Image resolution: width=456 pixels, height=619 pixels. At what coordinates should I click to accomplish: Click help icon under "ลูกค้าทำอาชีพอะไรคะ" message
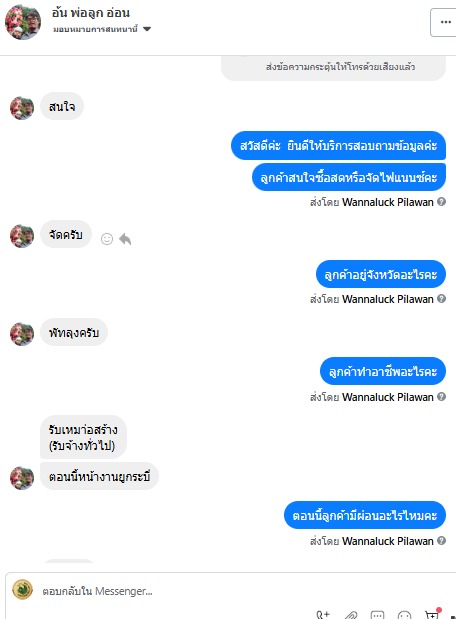click(442, 397)
